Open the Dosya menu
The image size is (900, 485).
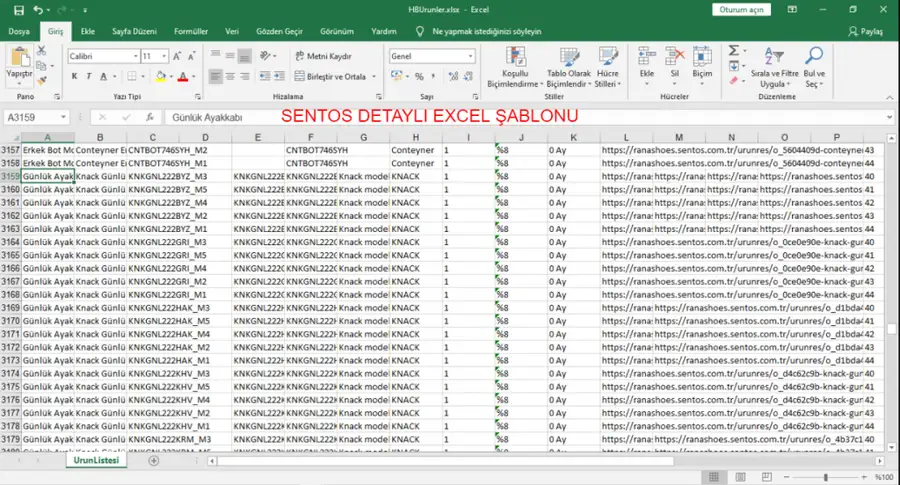(x=19, y=32)
